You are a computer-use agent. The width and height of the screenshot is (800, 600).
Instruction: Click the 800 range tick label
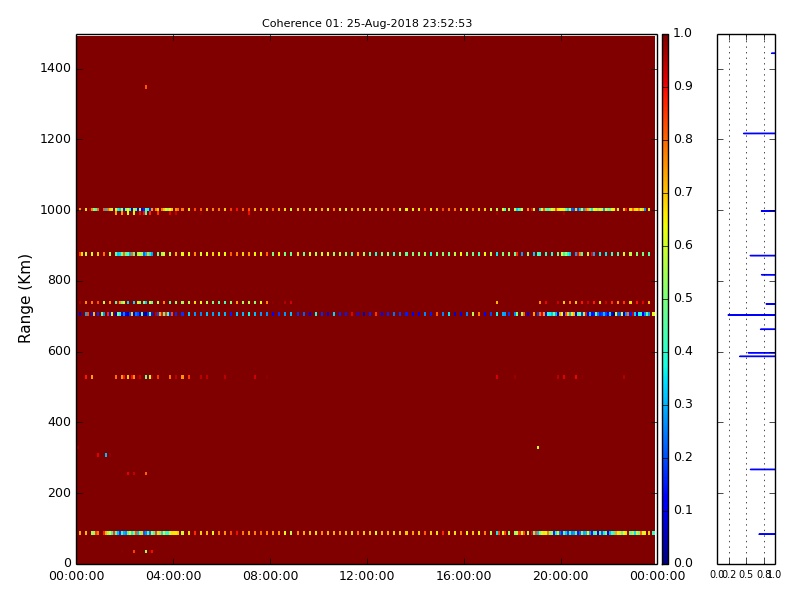click(59, 280)
